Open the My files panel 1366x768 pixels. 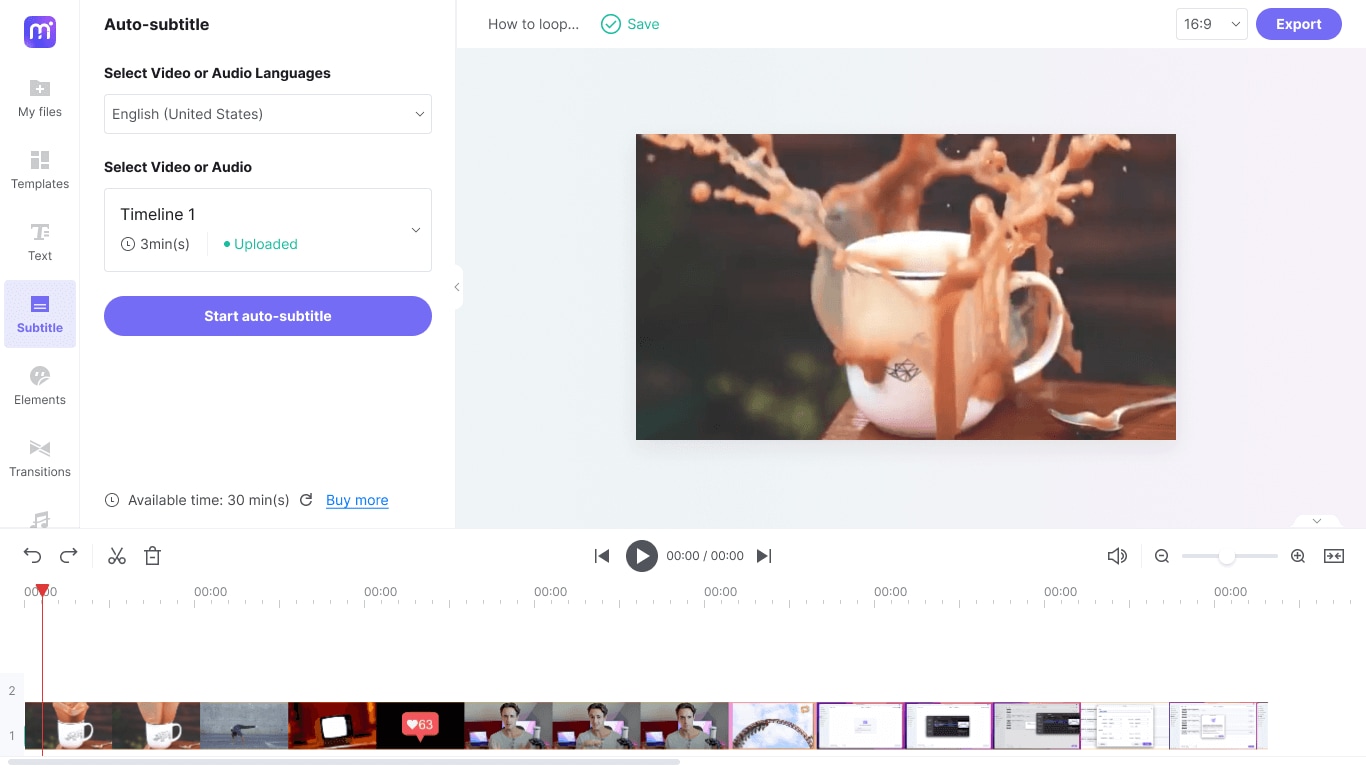coord(40,98)
